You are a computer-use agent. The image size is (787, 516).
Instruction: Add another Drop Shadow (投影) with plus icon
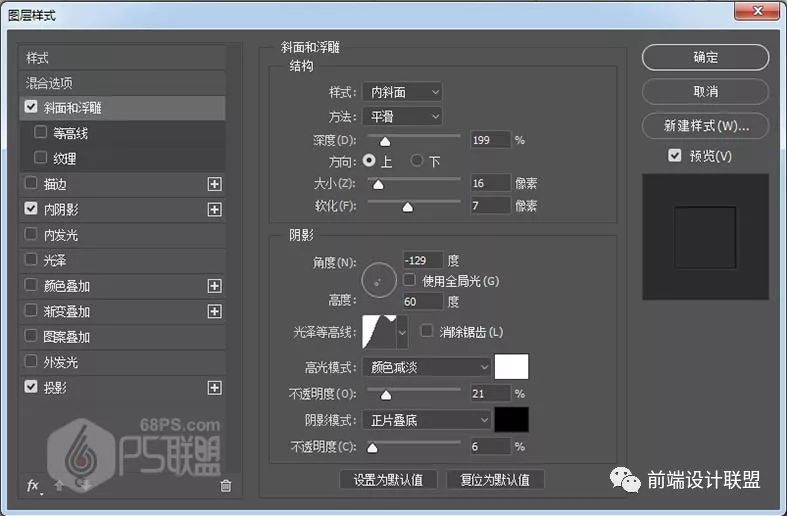tap(214, 388)
